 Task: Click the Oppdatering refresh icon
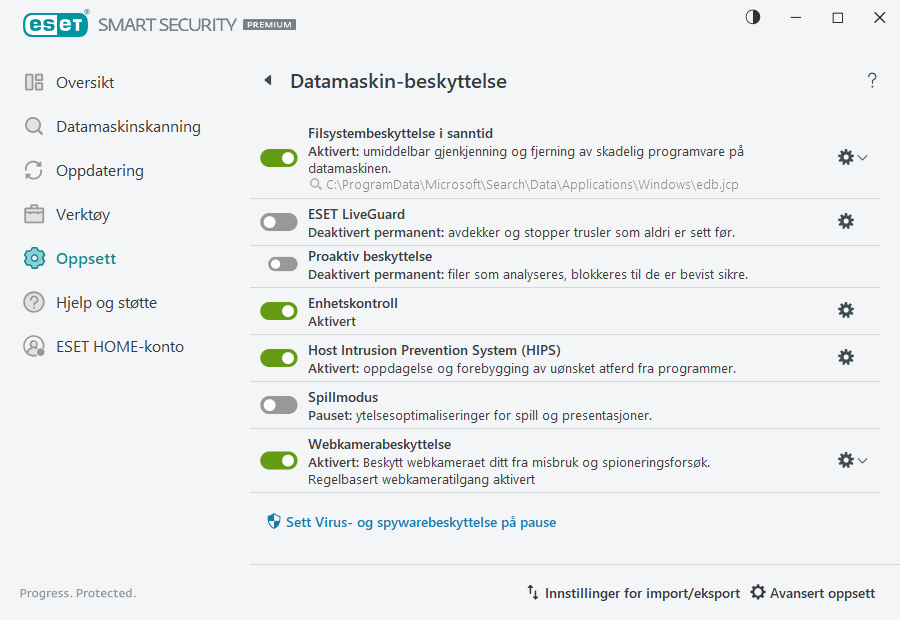coord(33,171)
